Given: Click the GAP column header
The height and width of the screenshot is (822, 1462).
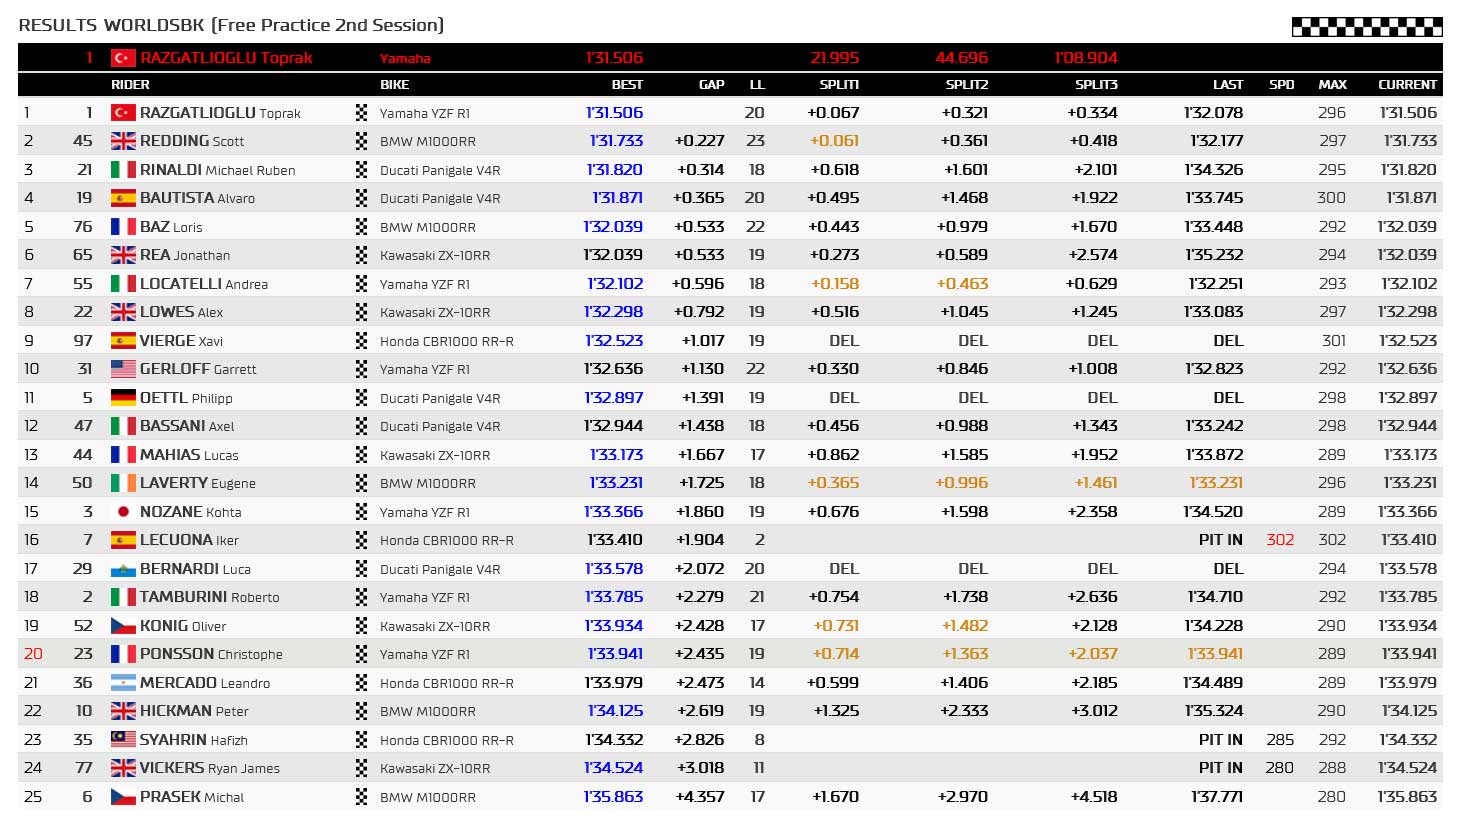Looking at the screenshot, I should pyautogui.click(x=711, y=85).
